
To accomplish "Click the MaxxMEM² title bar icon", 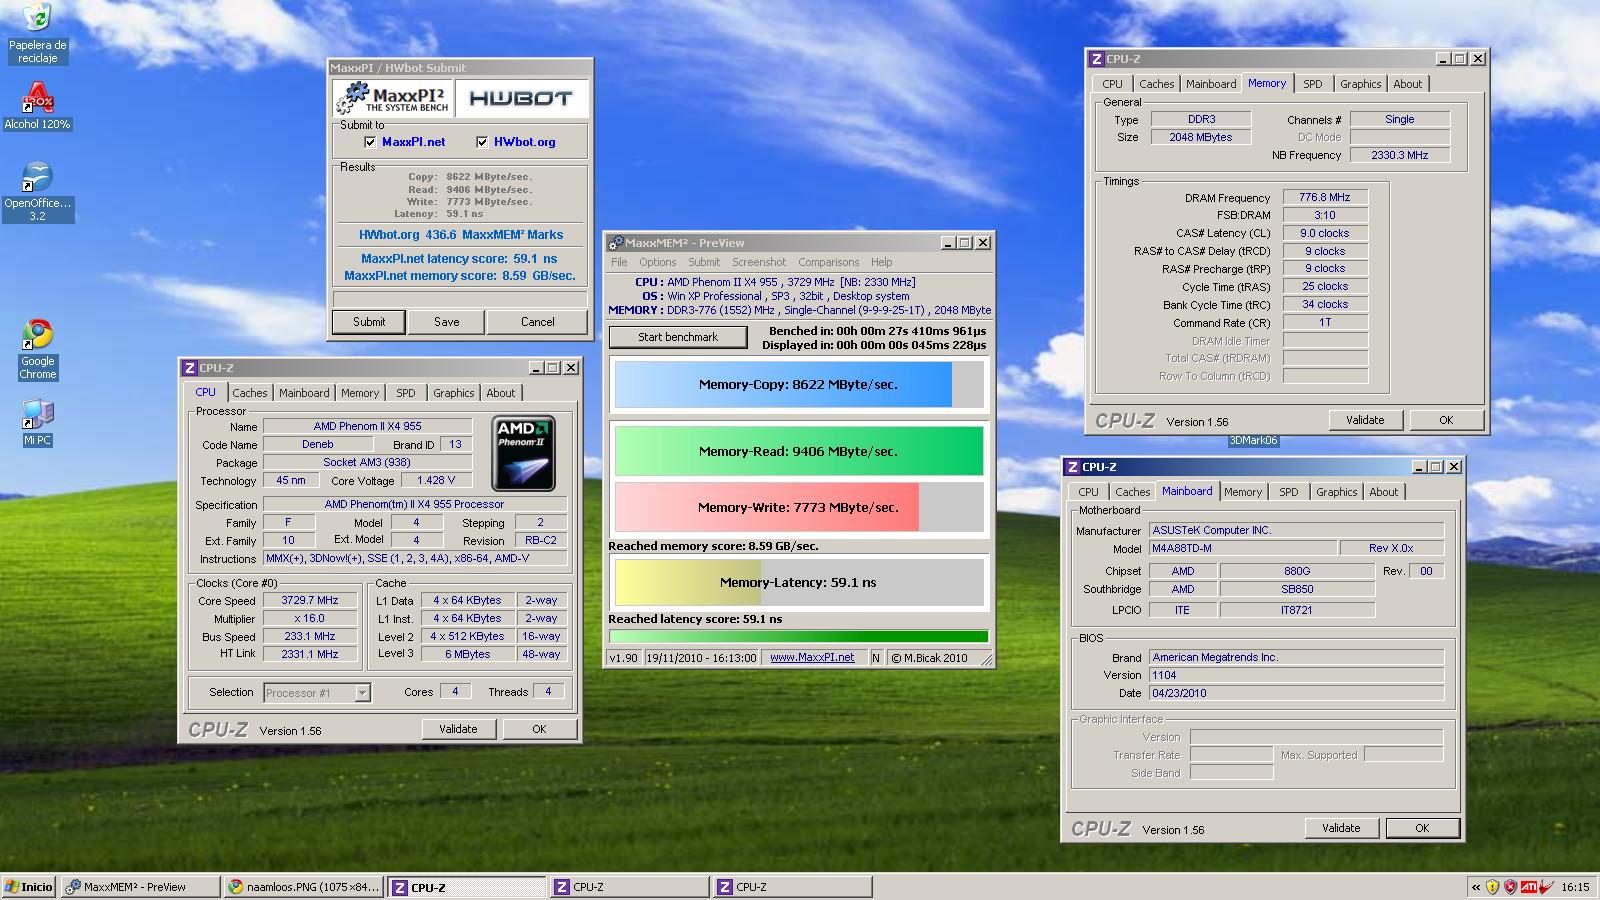I will (x=616, y=243).
